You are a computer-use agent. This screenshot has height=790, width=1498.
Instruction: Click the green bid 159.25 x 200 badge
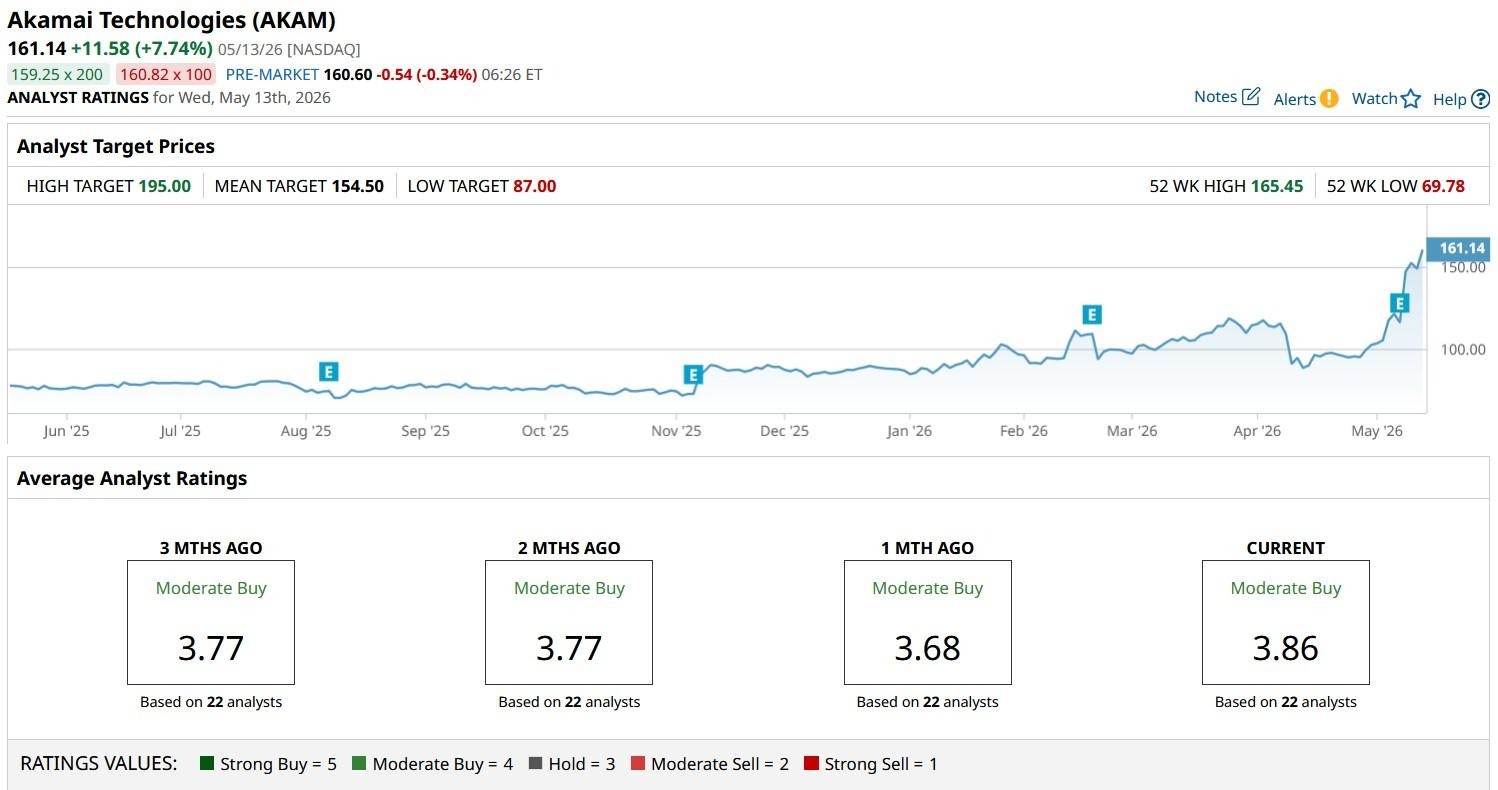point(58,74)
